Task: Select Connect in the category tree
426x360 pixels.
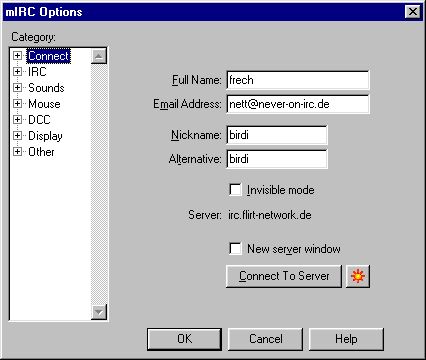Action: tap(49, 56)
